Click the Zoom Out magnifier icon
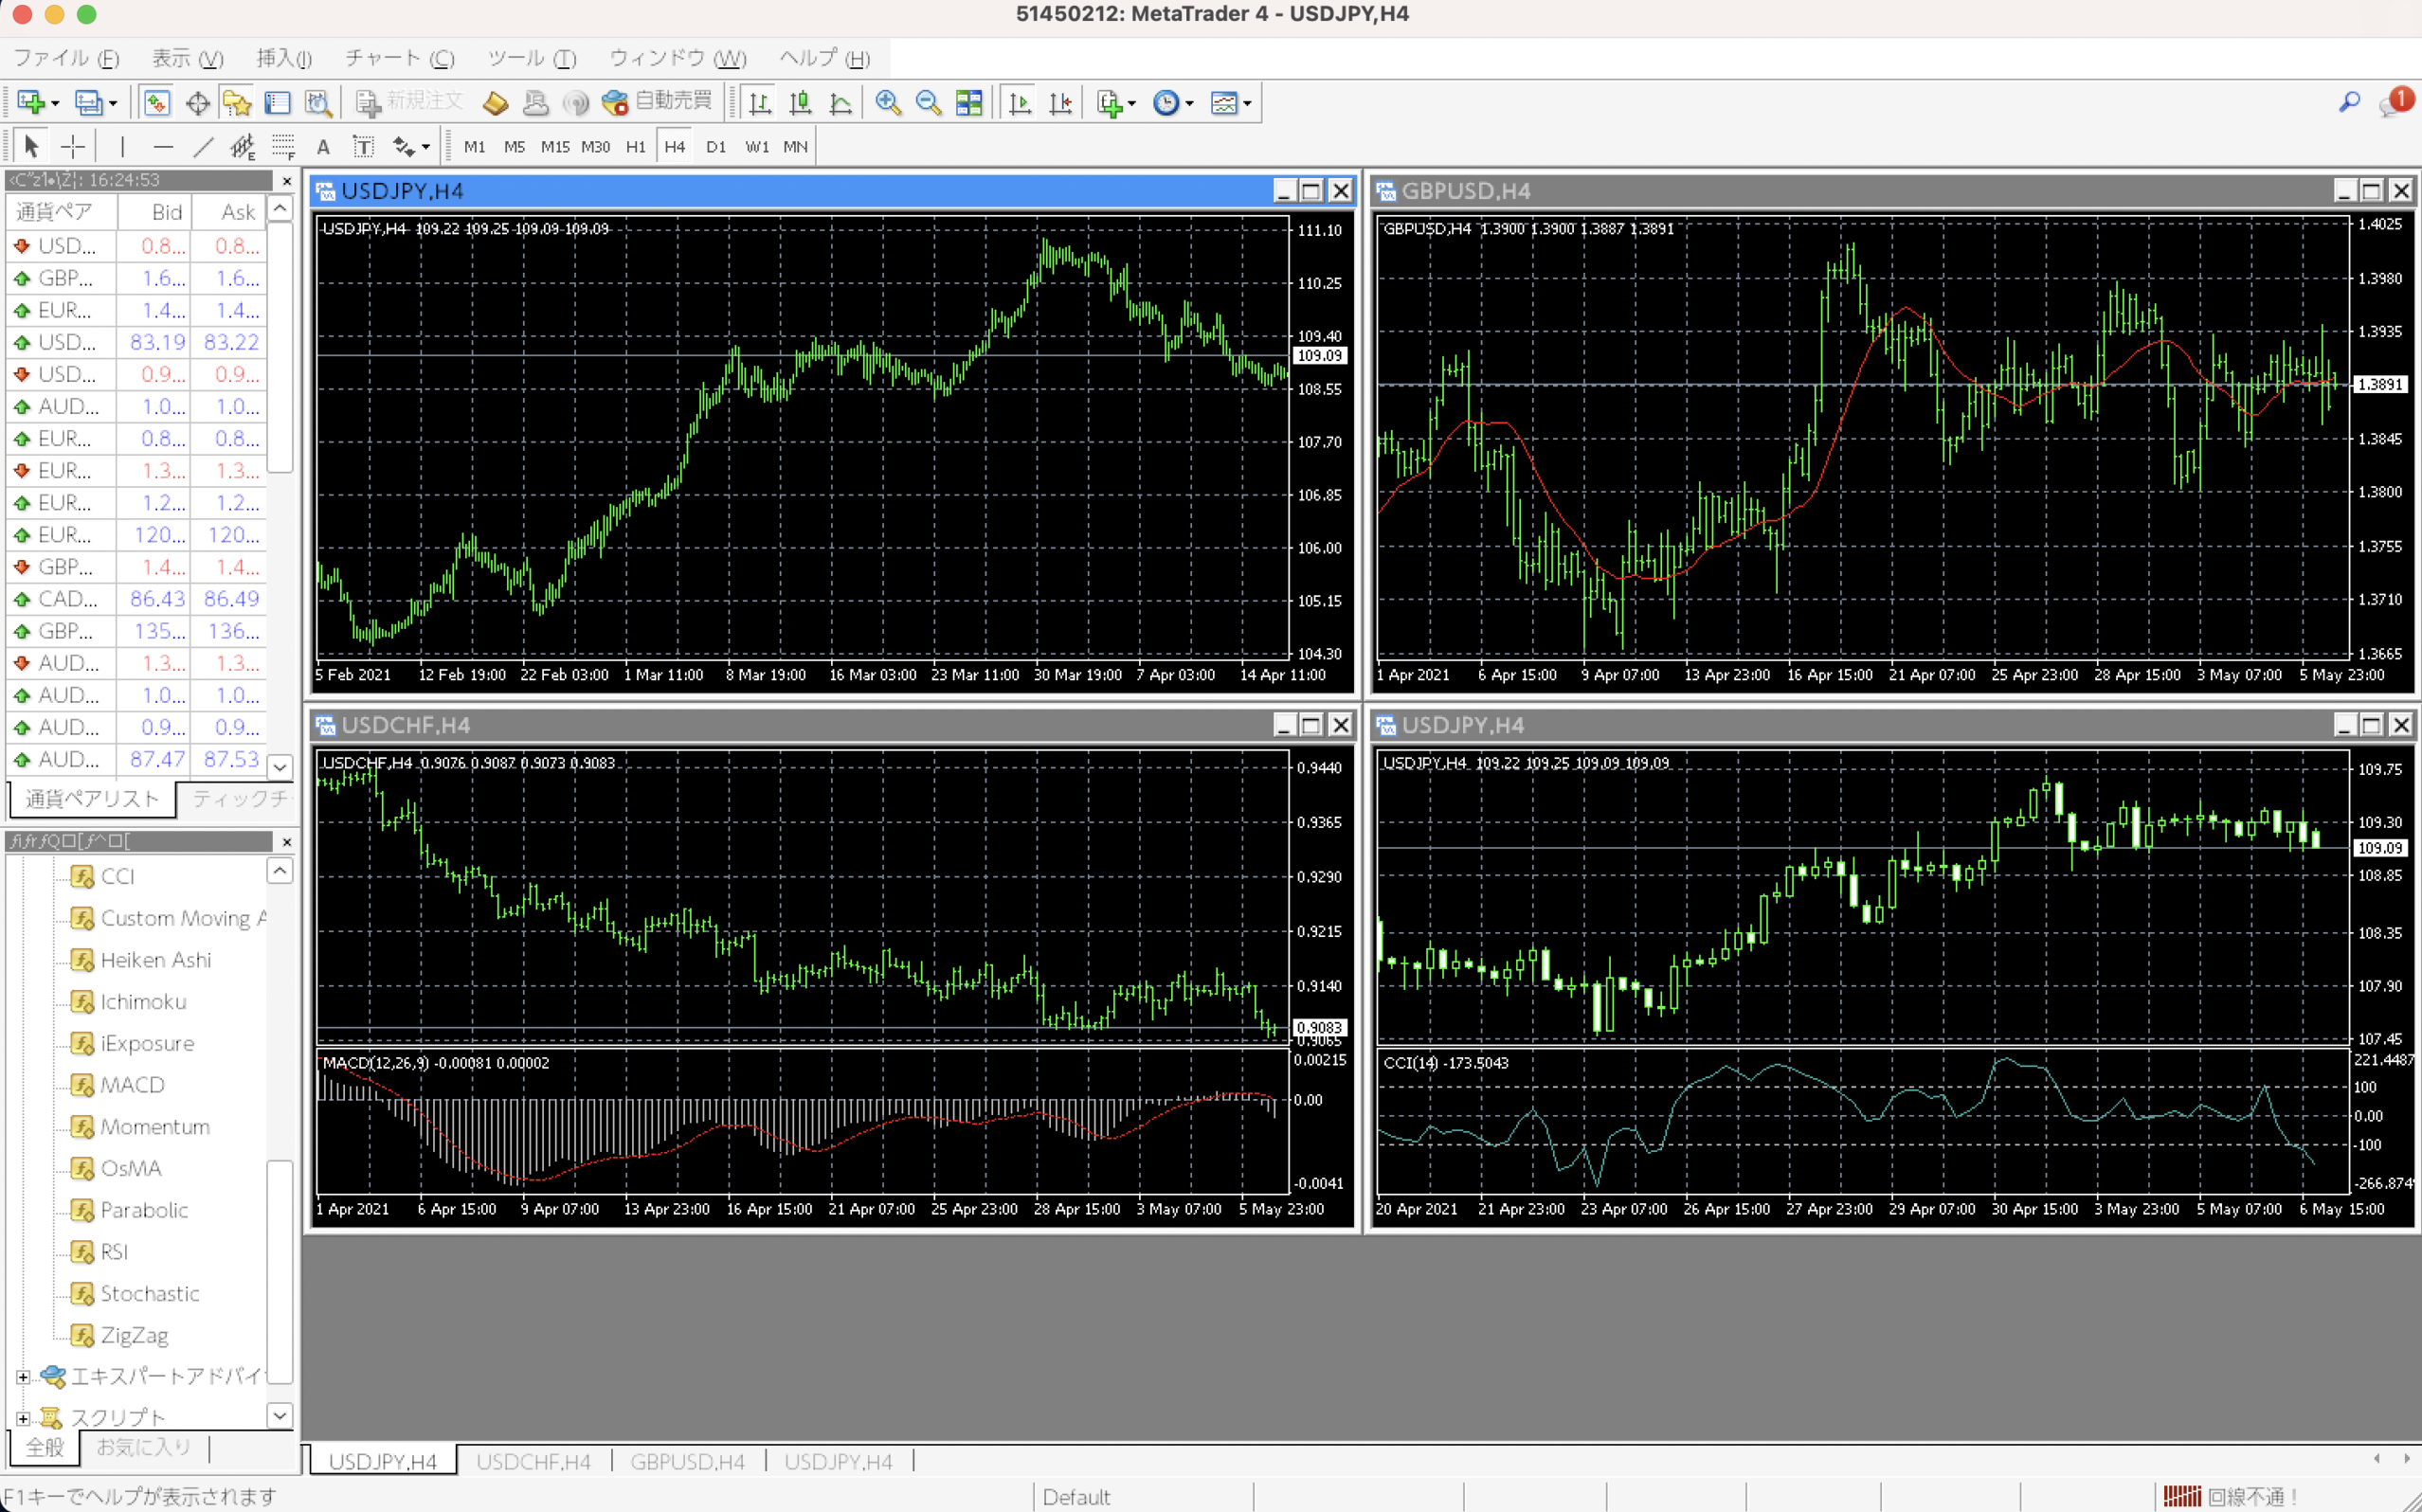This screenshot has width=2422, height=1512. point(928,103)
